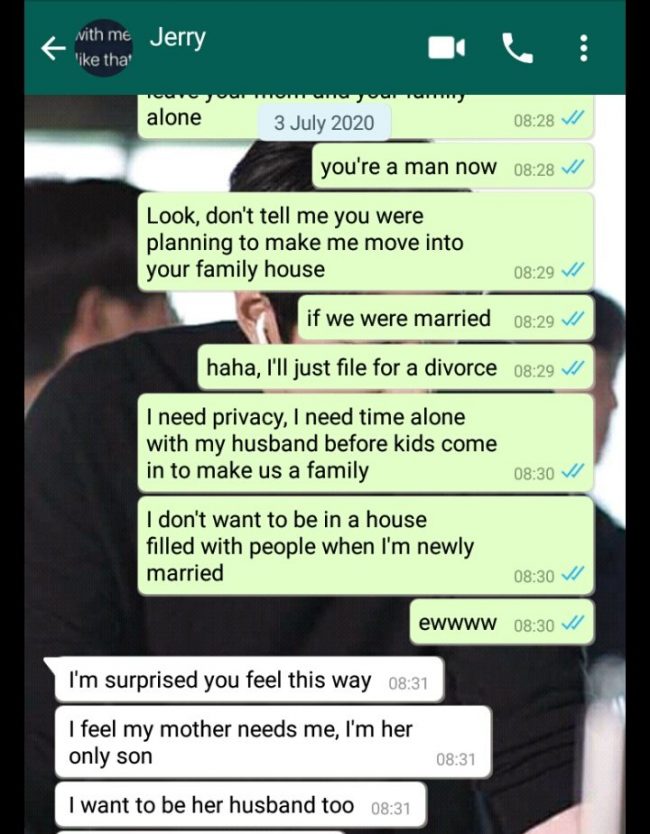This screenshot has width=650, height=834.
Task: Start a video call with Jerry
Action: pos(447,48)
